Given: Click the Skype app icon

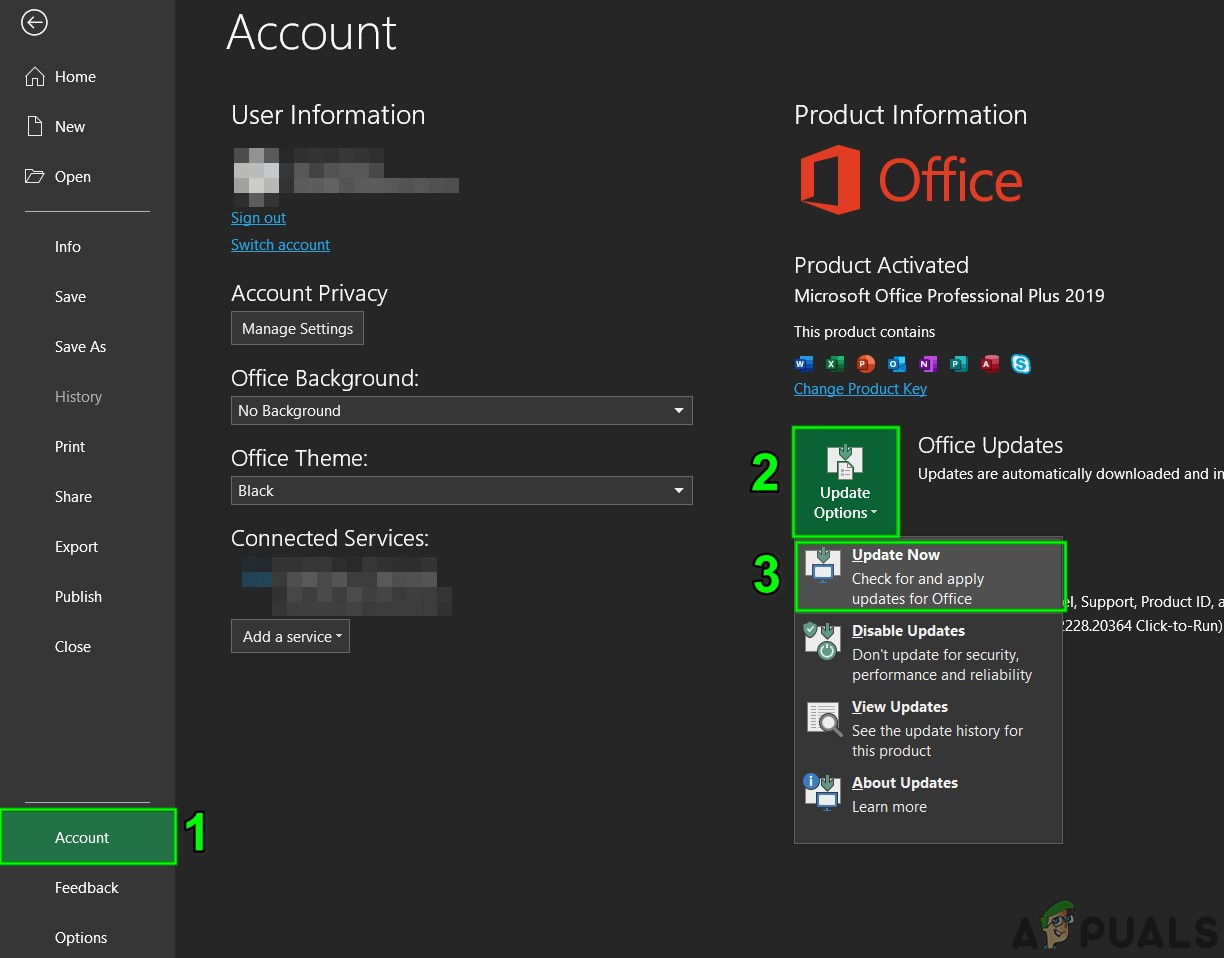Looking at the screenshot, I should click(1021, 364).
